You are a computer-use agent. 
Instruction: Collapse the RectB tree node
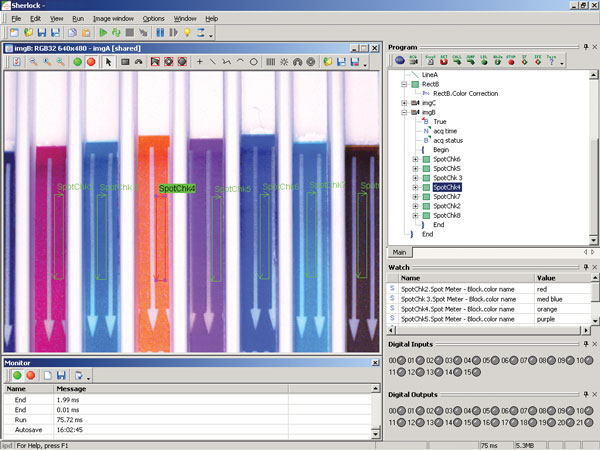point(404,84)
